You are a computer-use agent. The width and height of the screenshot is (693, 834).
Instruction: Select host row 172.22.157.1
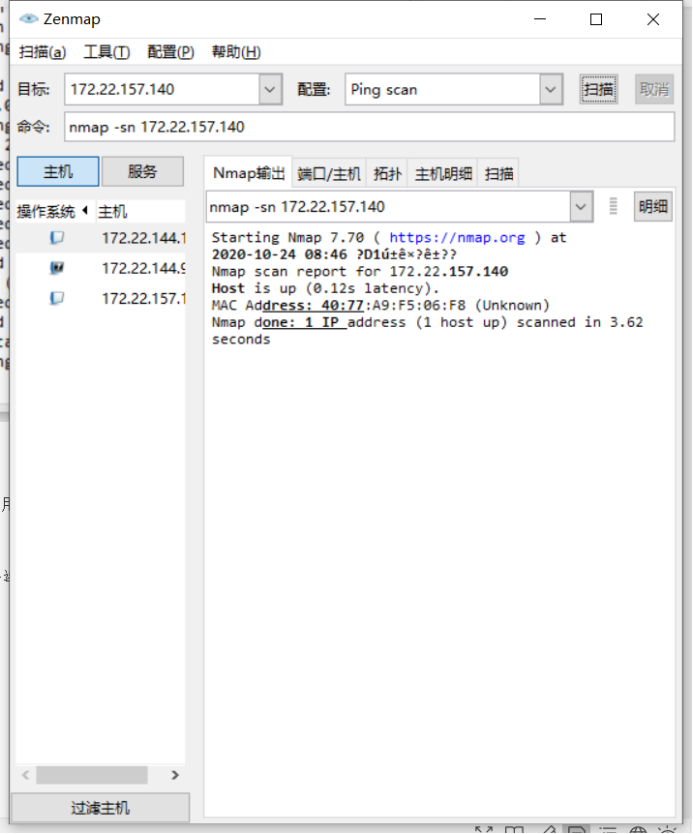(101, 298)
